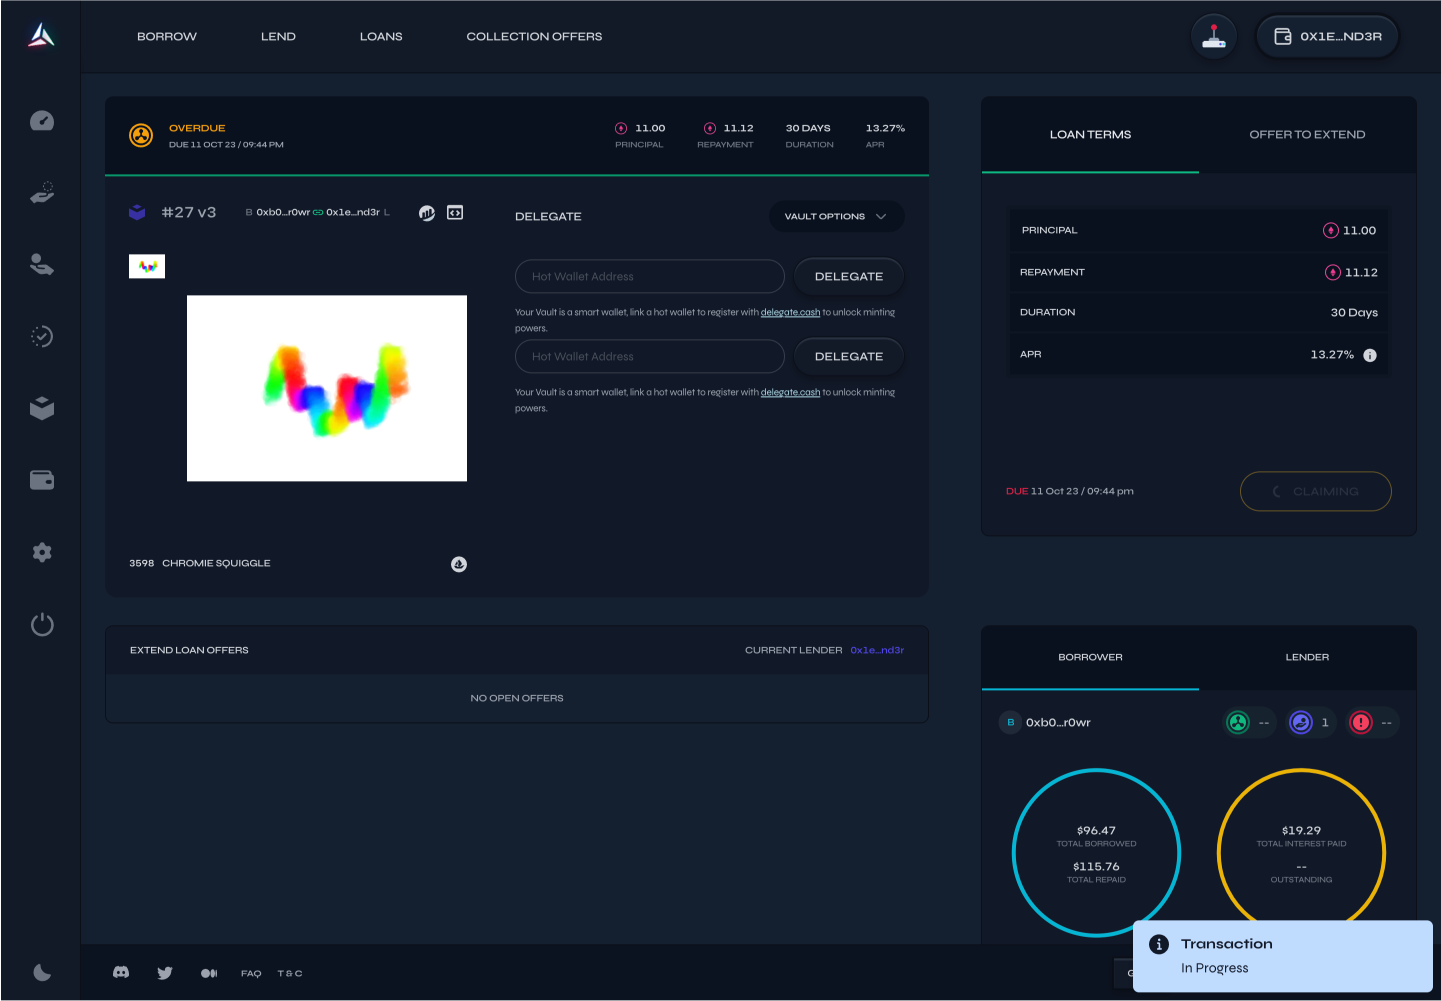Viewport: 1441px width, 1001px height.
Task: Click the ETH icon in PRINCIPAL row
Action: [x=1331, y=230]
